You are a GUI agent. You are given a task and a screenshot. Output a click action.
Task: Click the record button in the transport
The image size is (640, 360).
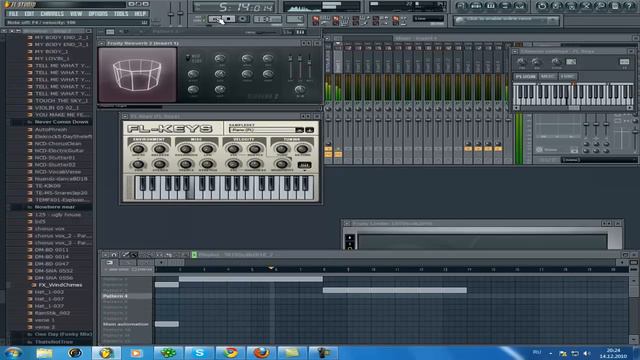pos(242,19)
